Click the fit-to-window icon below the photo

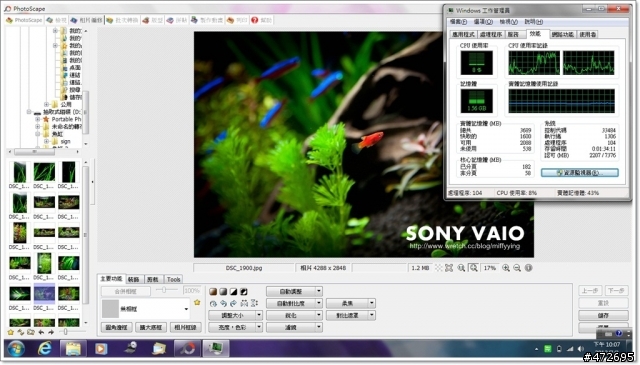(x=449, y=268)
